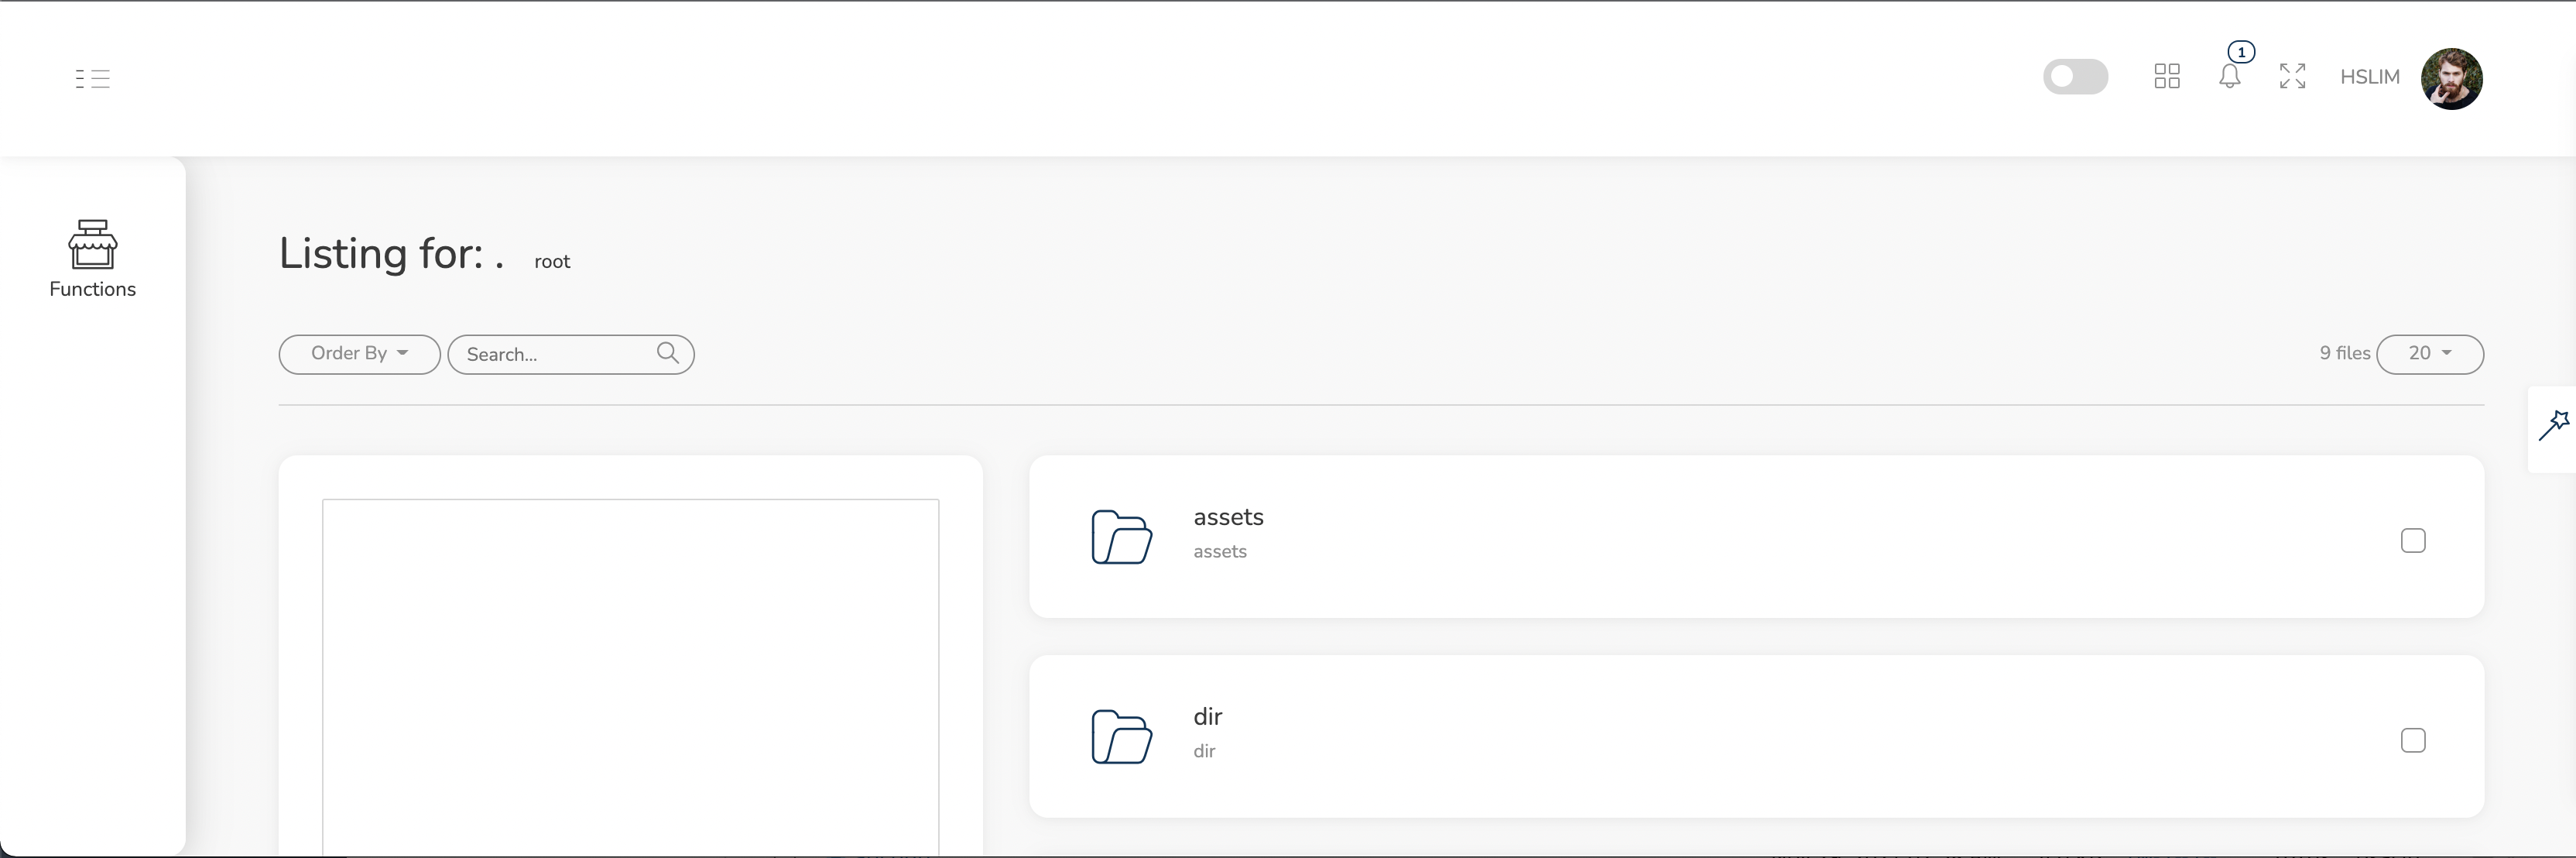This screenshot has height=858, width=2576.
Task: Toggle the header theme switch
Action: [x=2075, y=76]
